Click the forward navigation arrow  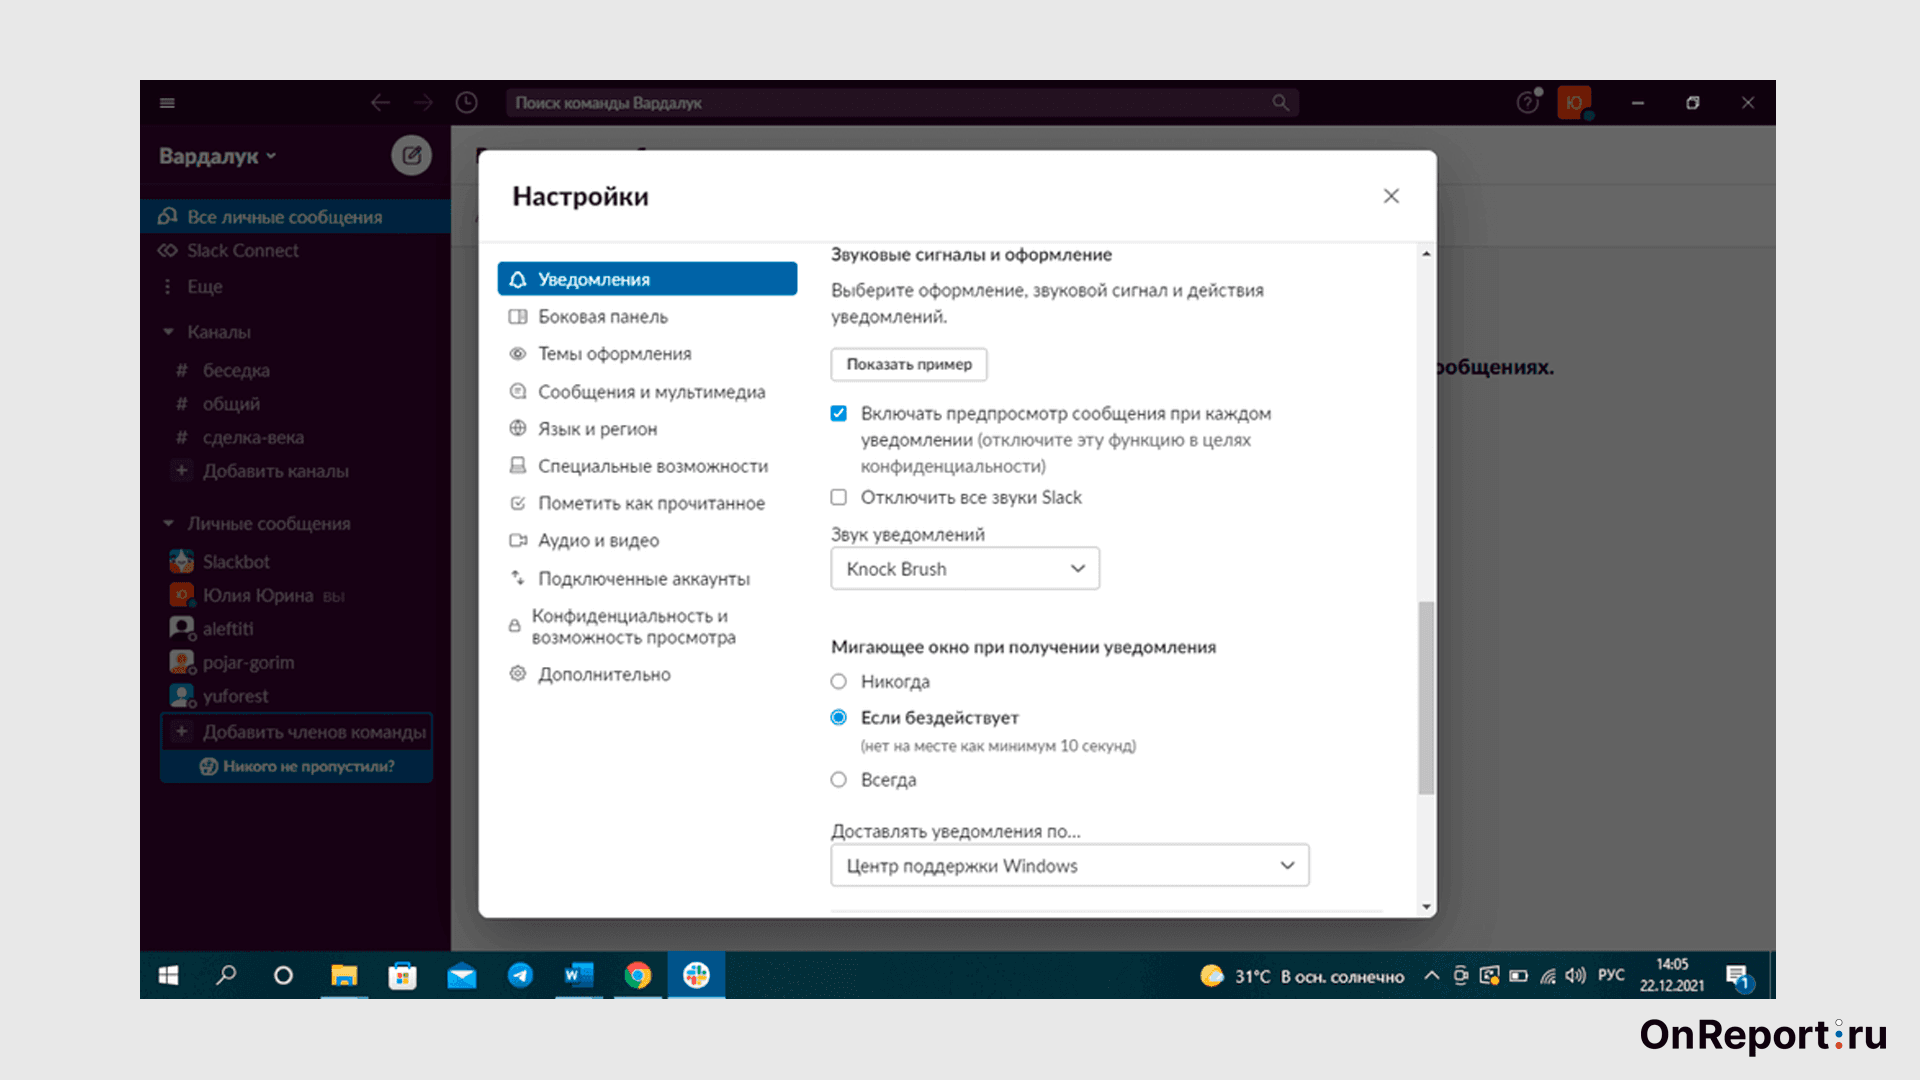coord(423,103)
